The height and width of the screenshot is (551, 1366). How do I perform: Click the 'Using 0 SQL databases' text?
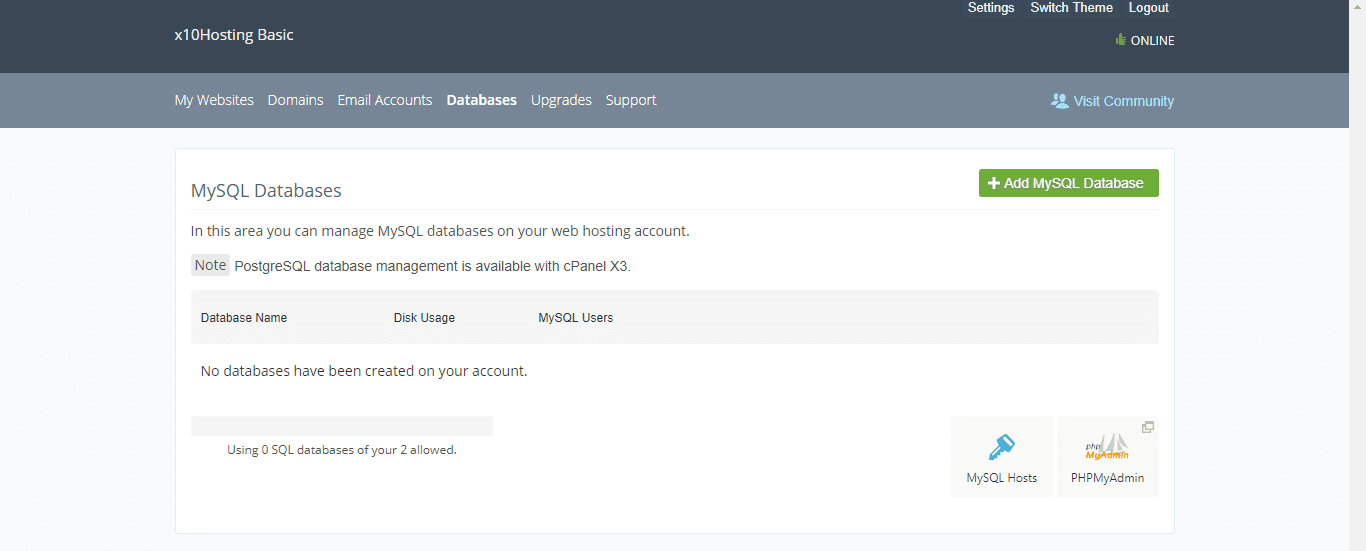pos(342,450)
